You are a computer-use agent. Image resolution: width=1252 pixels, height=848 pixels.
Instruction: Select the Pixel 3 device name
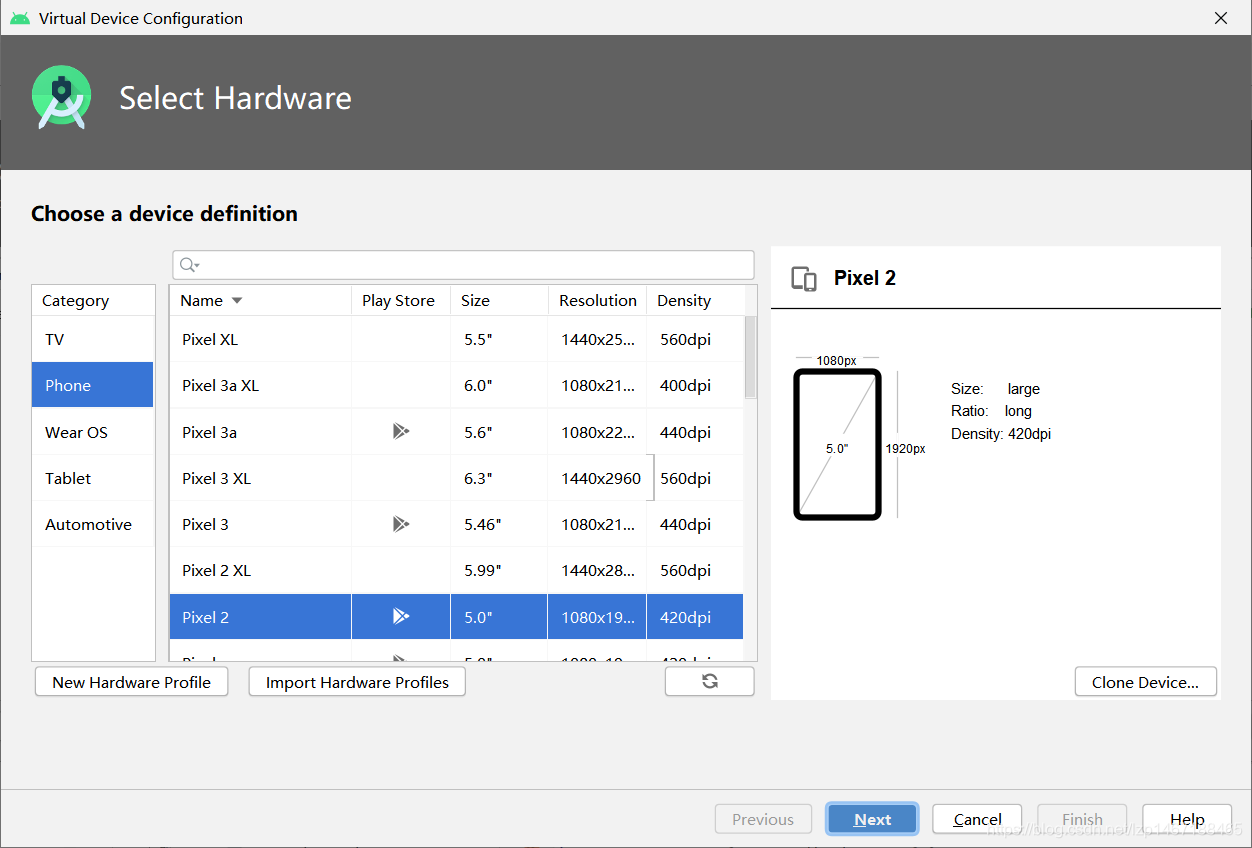pyautogui.click(x=205, y=524)
